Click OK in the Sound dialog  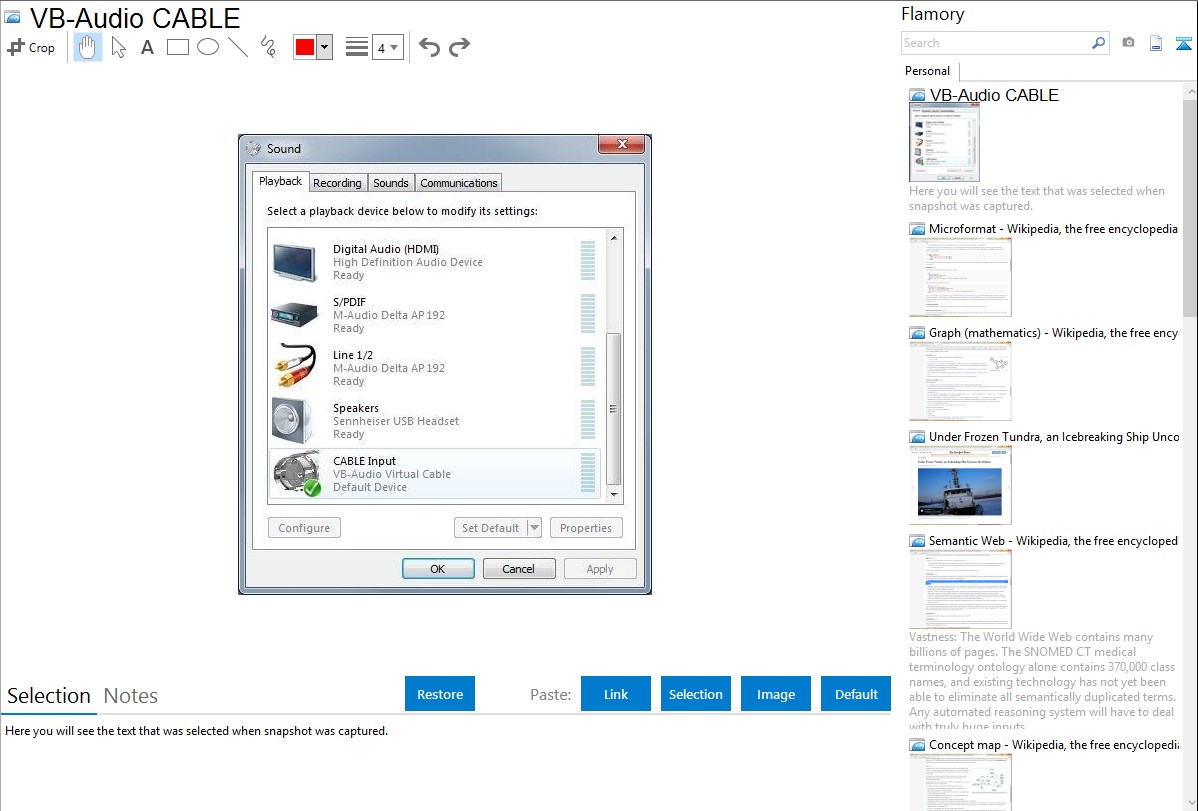tap(438, 569)
